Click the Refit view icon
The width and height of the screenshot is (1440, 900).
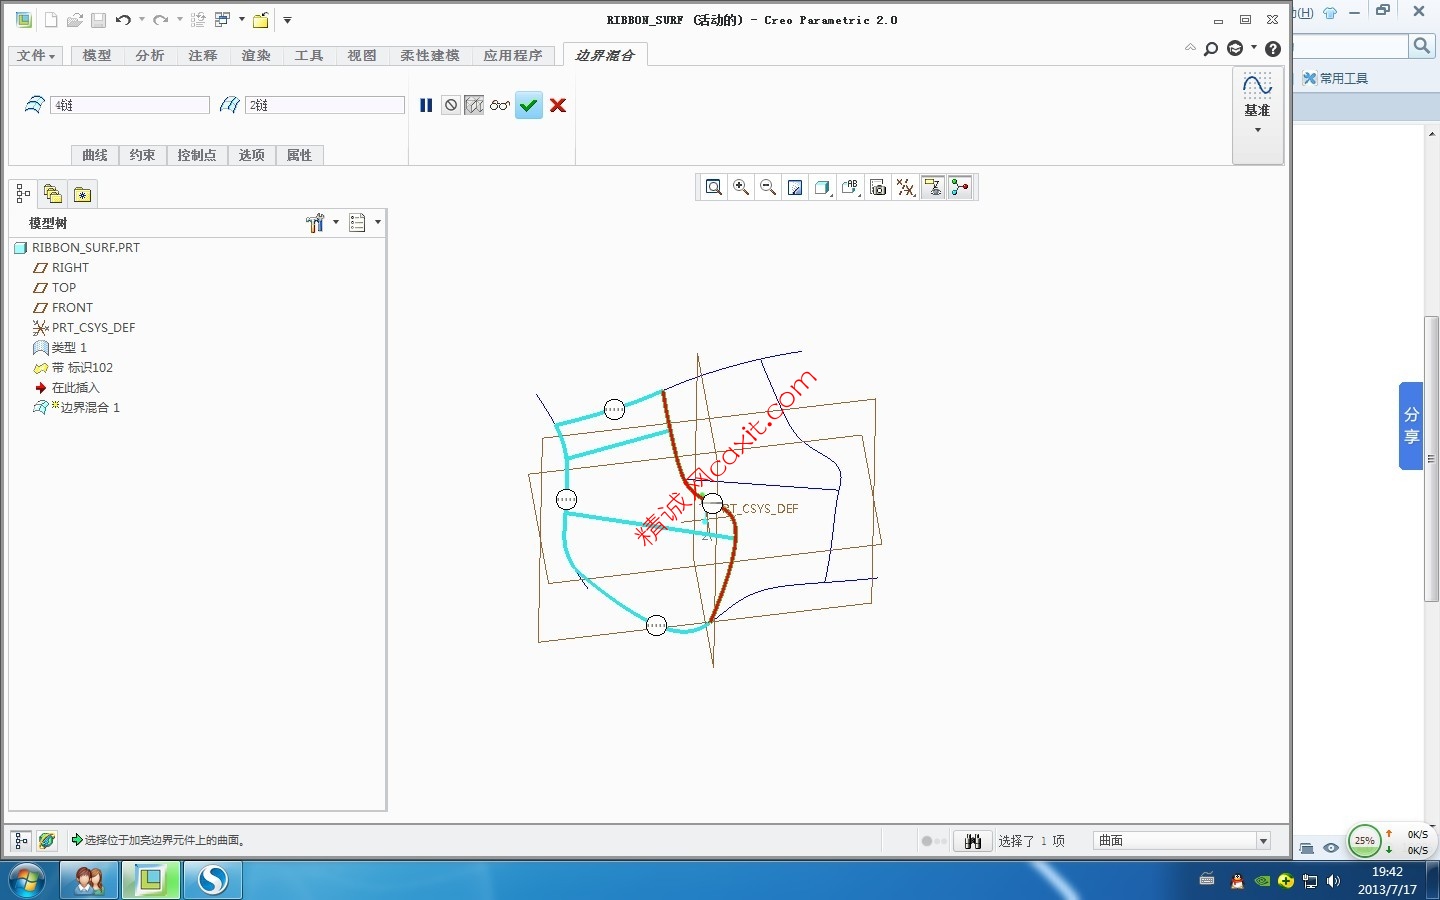pos(713,187)
